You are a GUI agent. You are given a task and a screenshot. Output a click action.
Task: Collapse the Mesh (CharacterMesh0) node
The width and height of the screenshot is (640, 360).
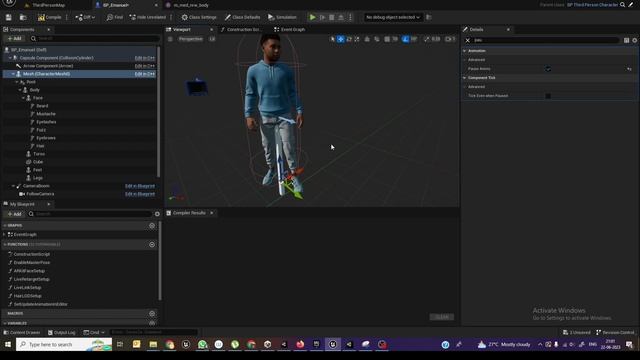(x=13, y=74)
